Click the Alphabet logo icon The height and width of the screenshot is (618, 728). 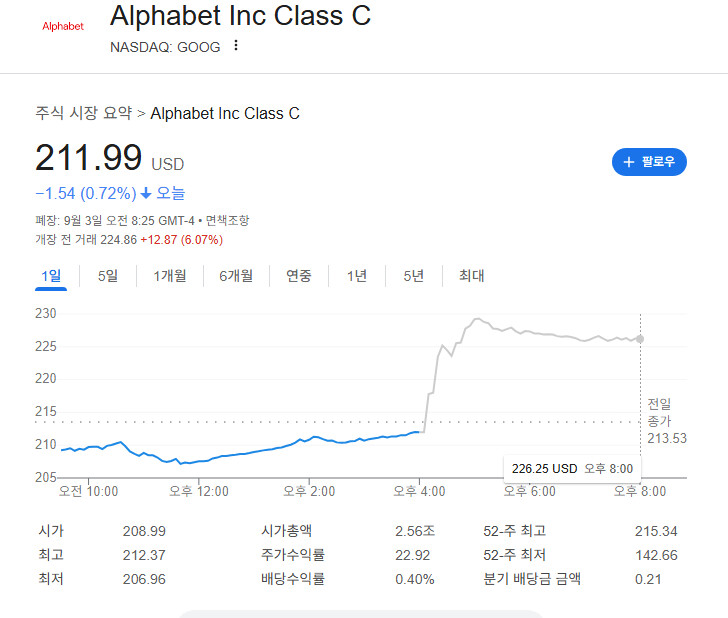pos(62,26)
